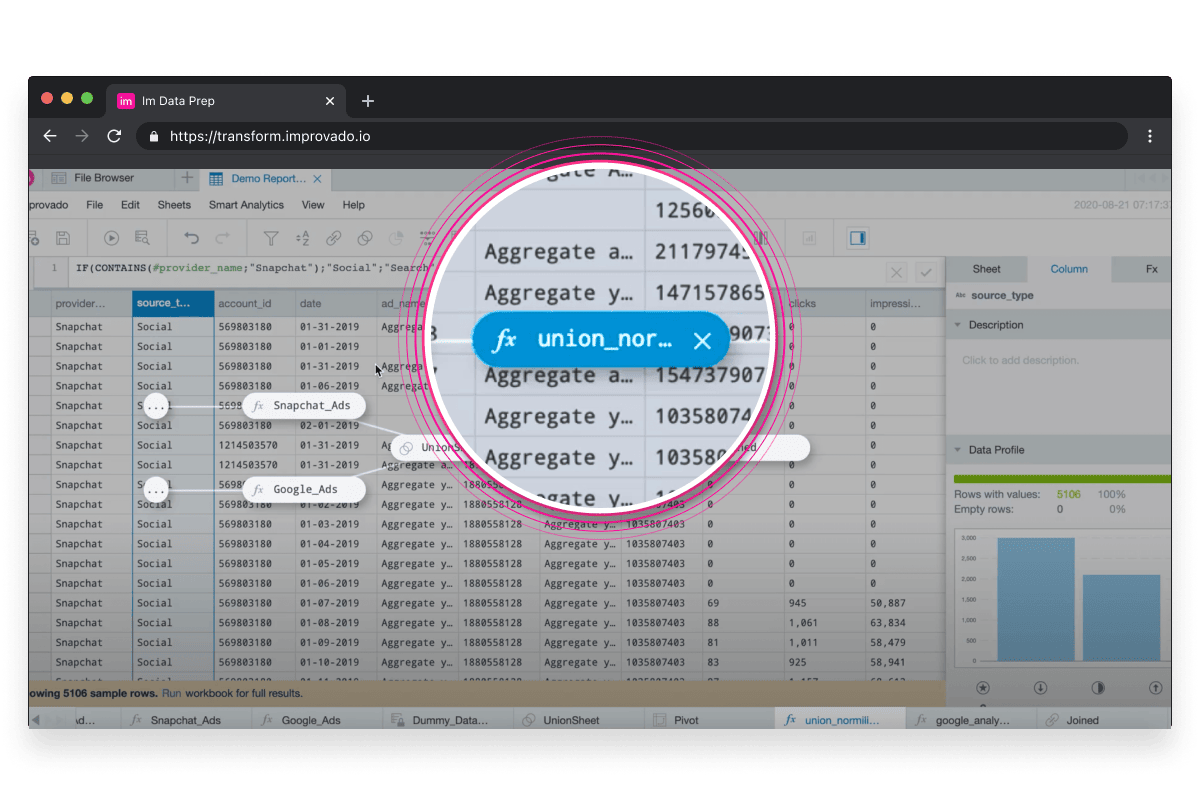Open the Help menu
The image size is (1200, 800).
click(x=353, y=205)
